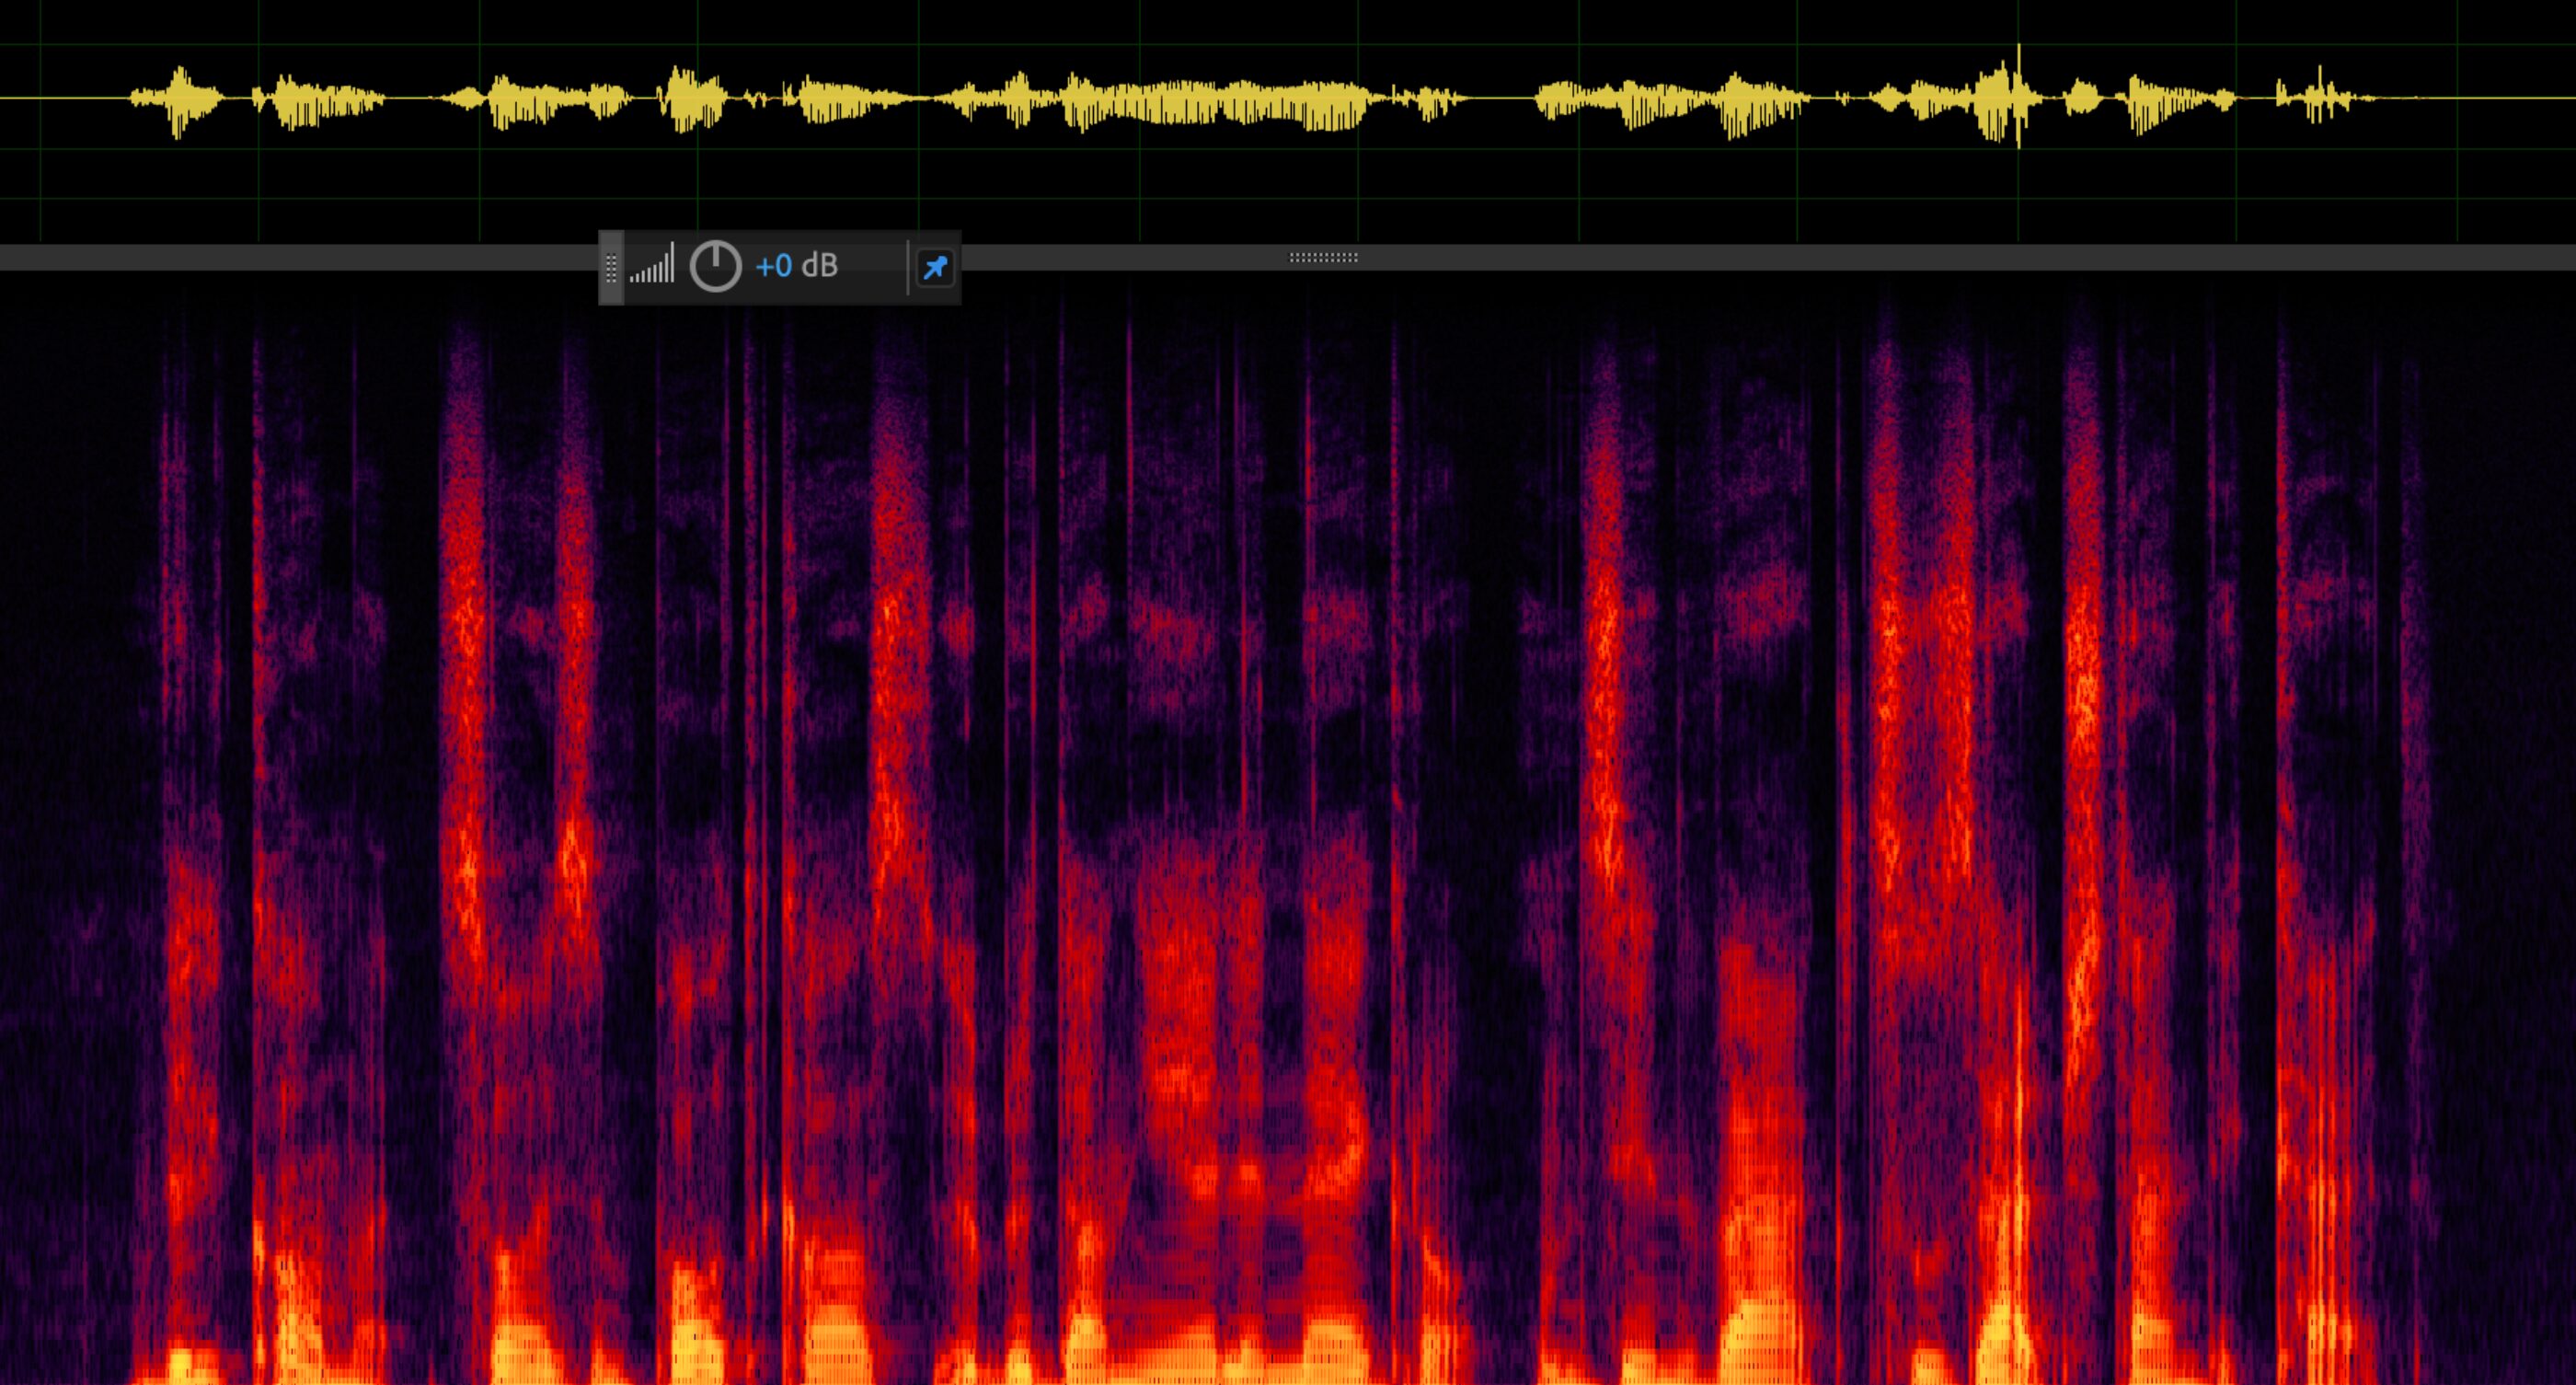Click the dB unit label in HUD
This screenshot has height=1385, width=2576.
[819, 266]
